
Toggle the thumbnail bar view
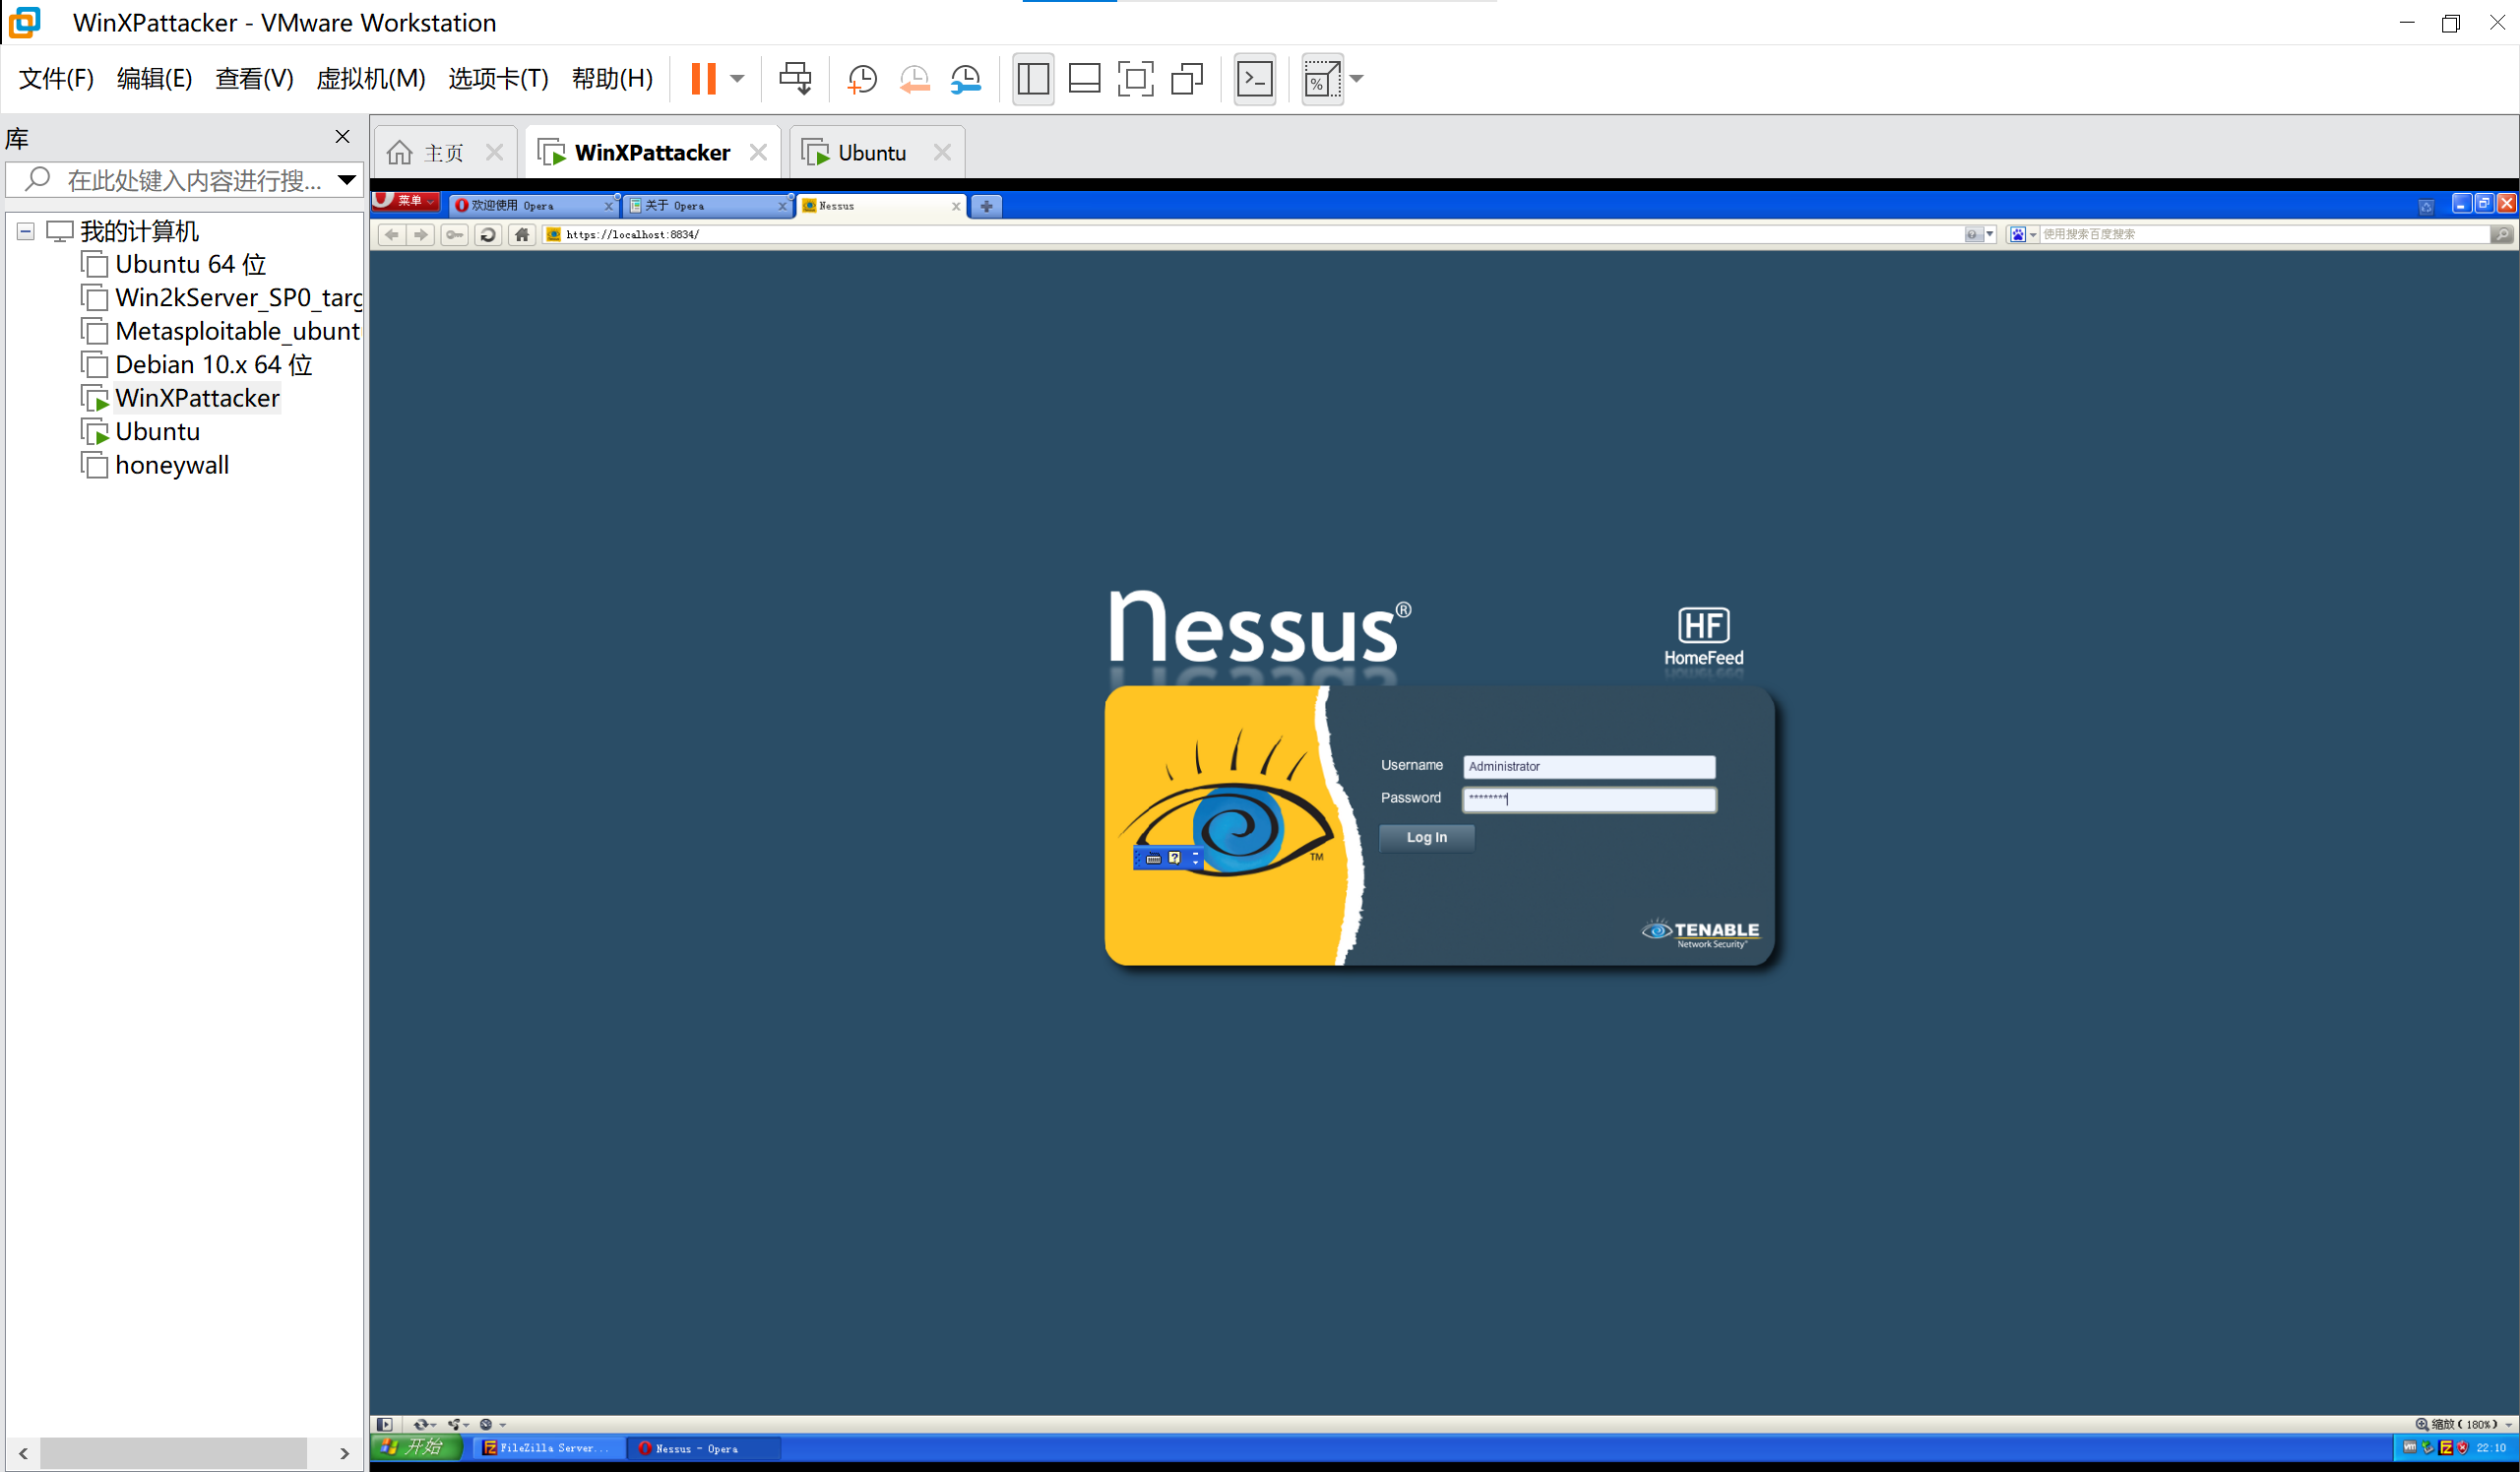coord(1084,78)
